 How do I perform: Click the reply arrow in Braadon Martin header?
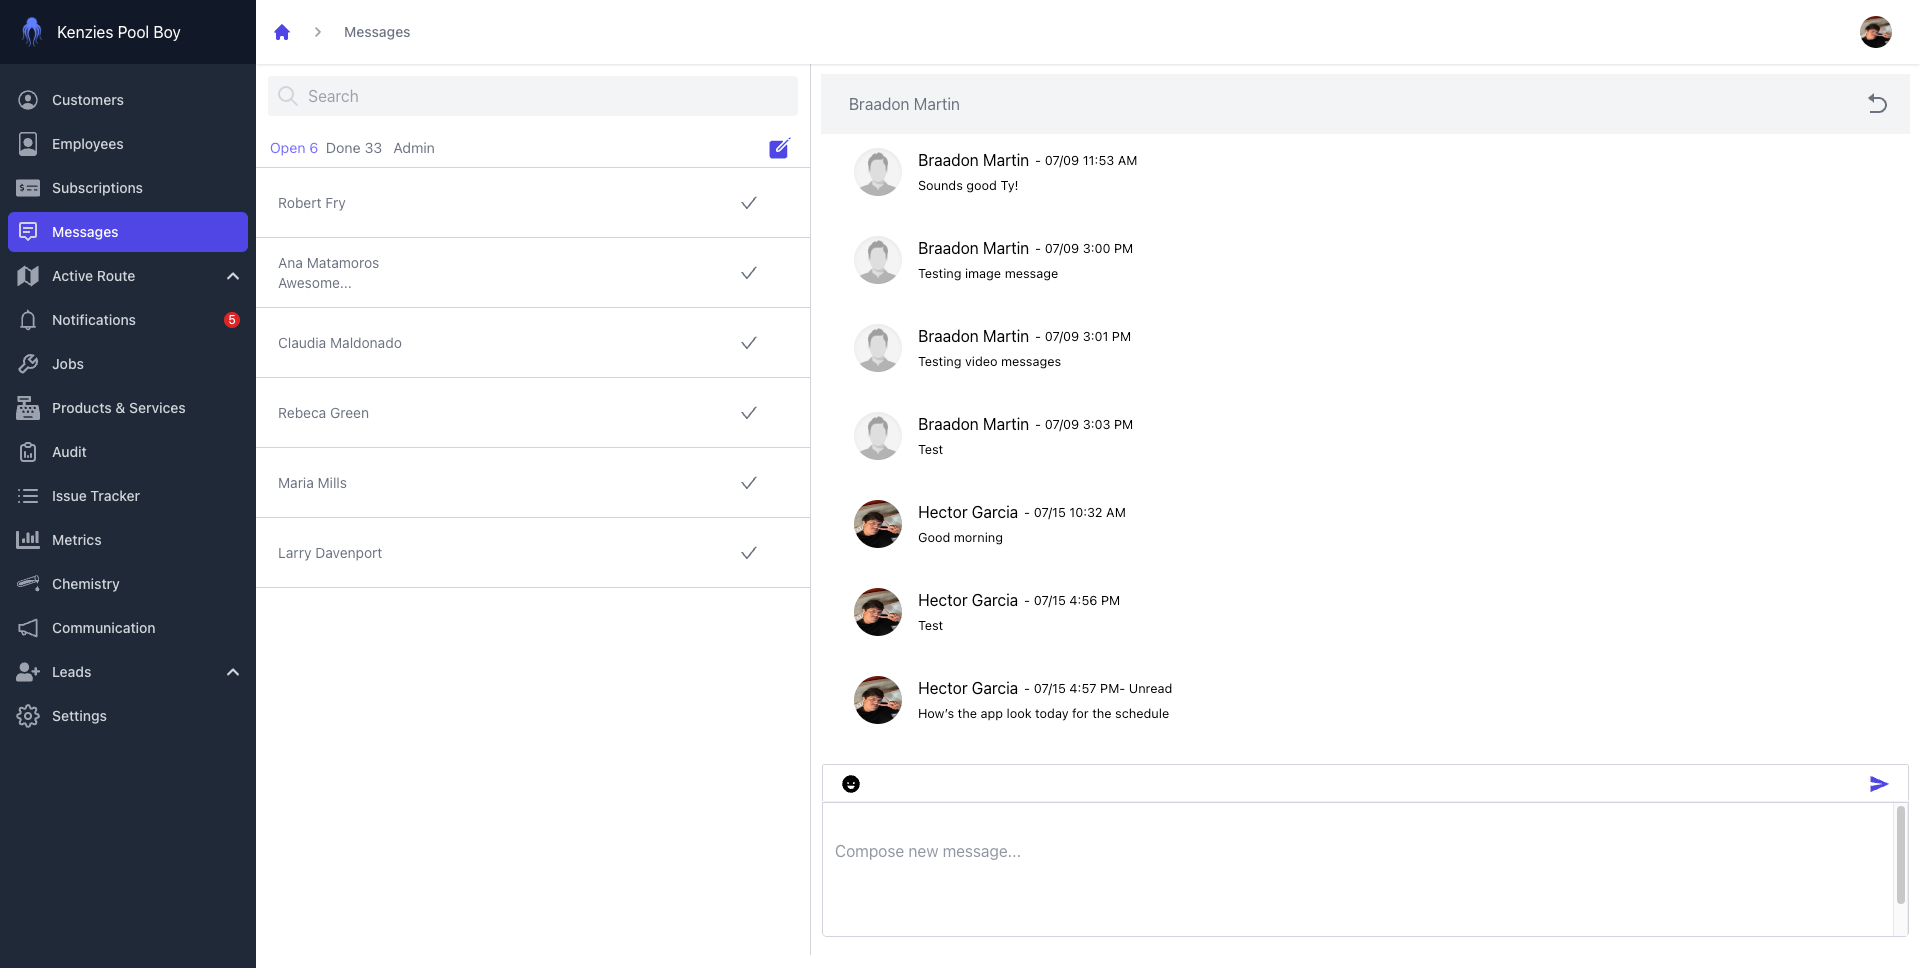tap(1877, 104)
